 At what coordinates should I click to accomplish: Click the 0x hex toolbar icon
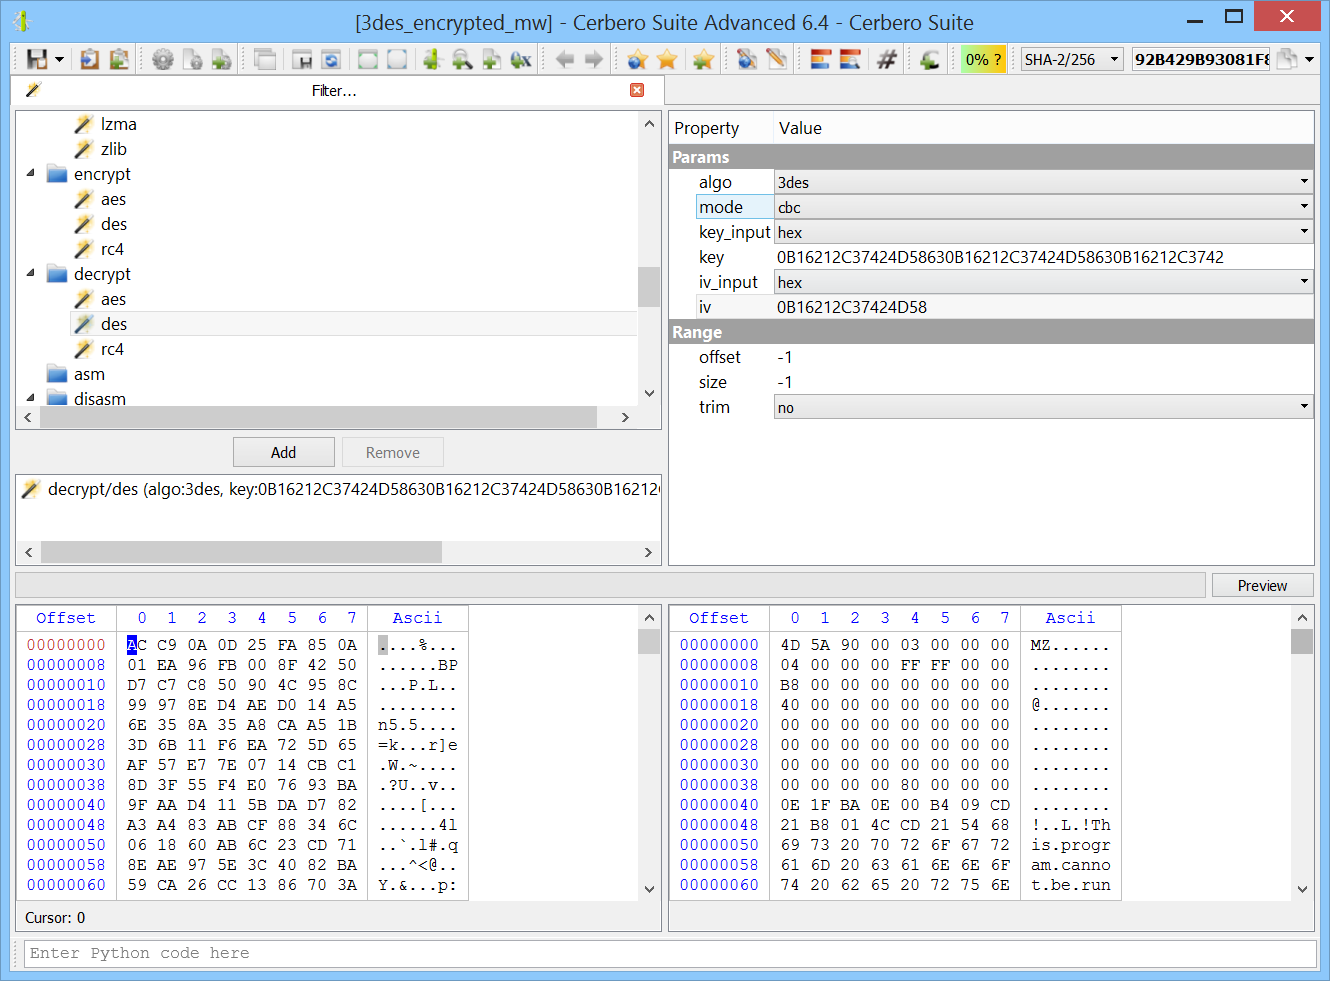point(521,59)
